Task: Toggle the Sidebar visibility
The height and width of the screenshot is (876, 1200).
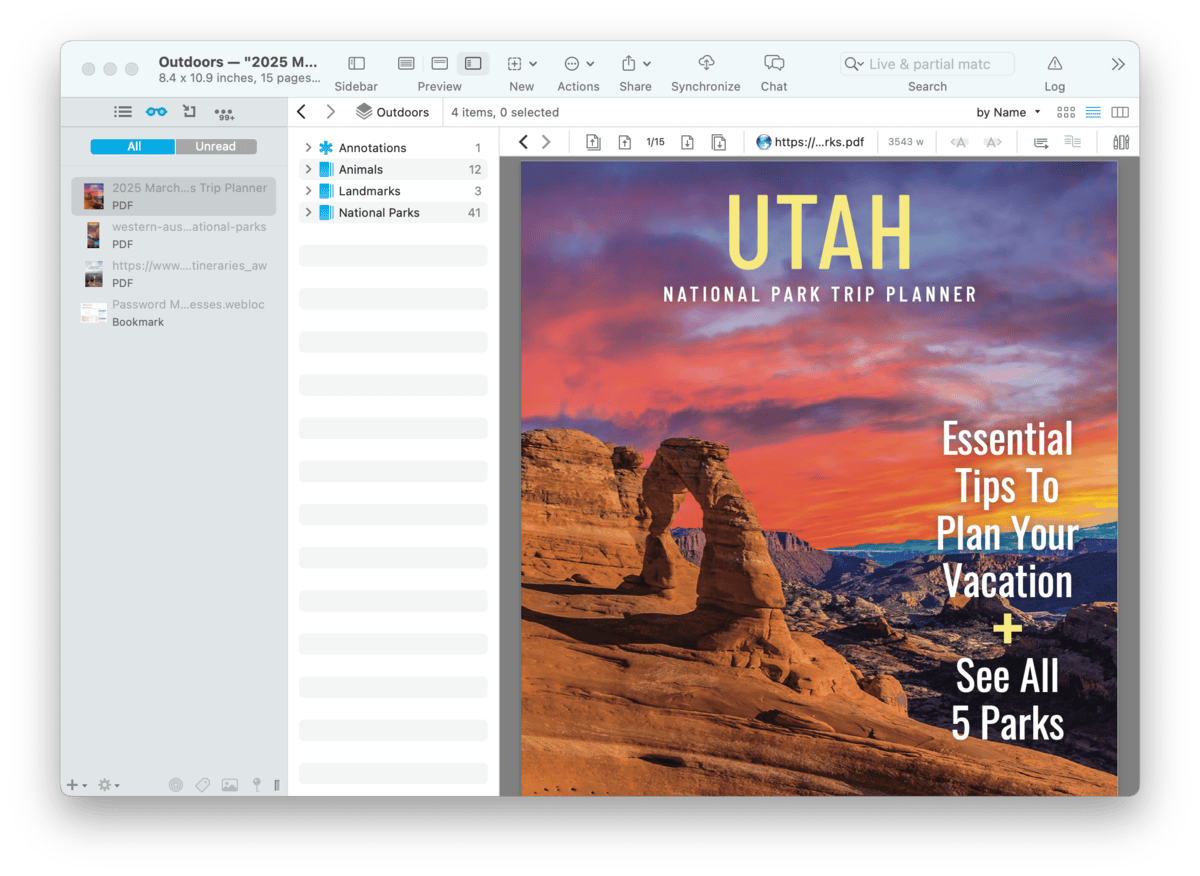Action: click(x=356, y=64)
